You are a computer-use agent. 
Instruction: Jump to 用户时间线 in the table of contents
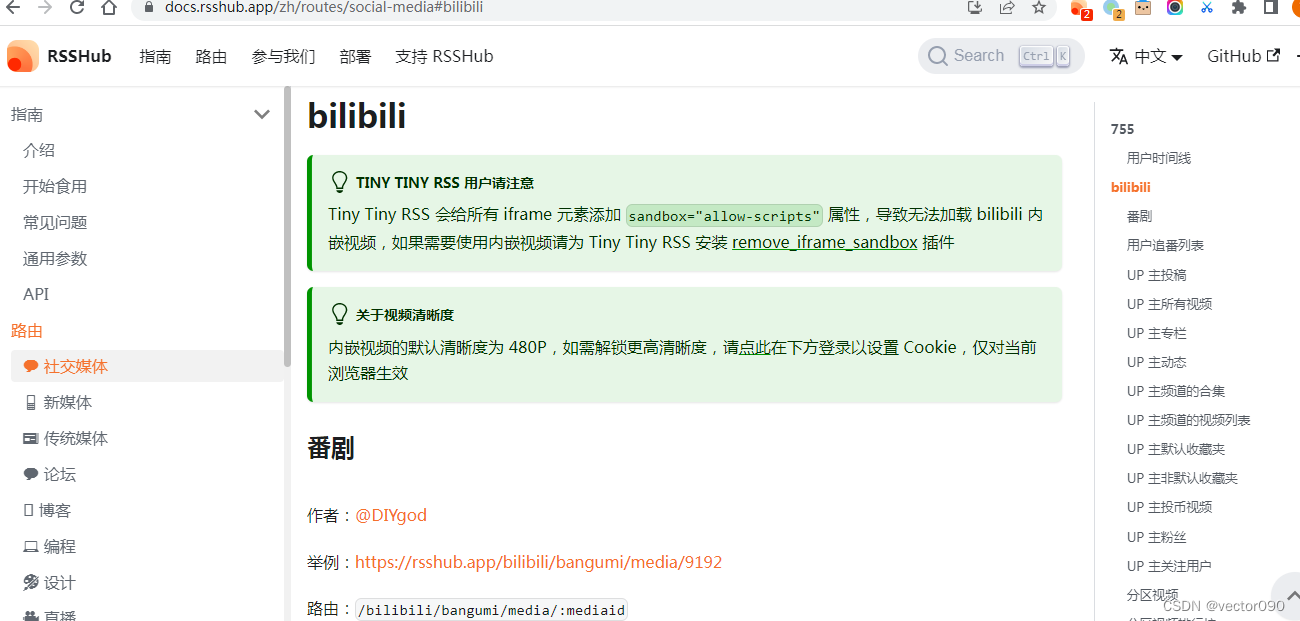click(x=1159, y=158)
